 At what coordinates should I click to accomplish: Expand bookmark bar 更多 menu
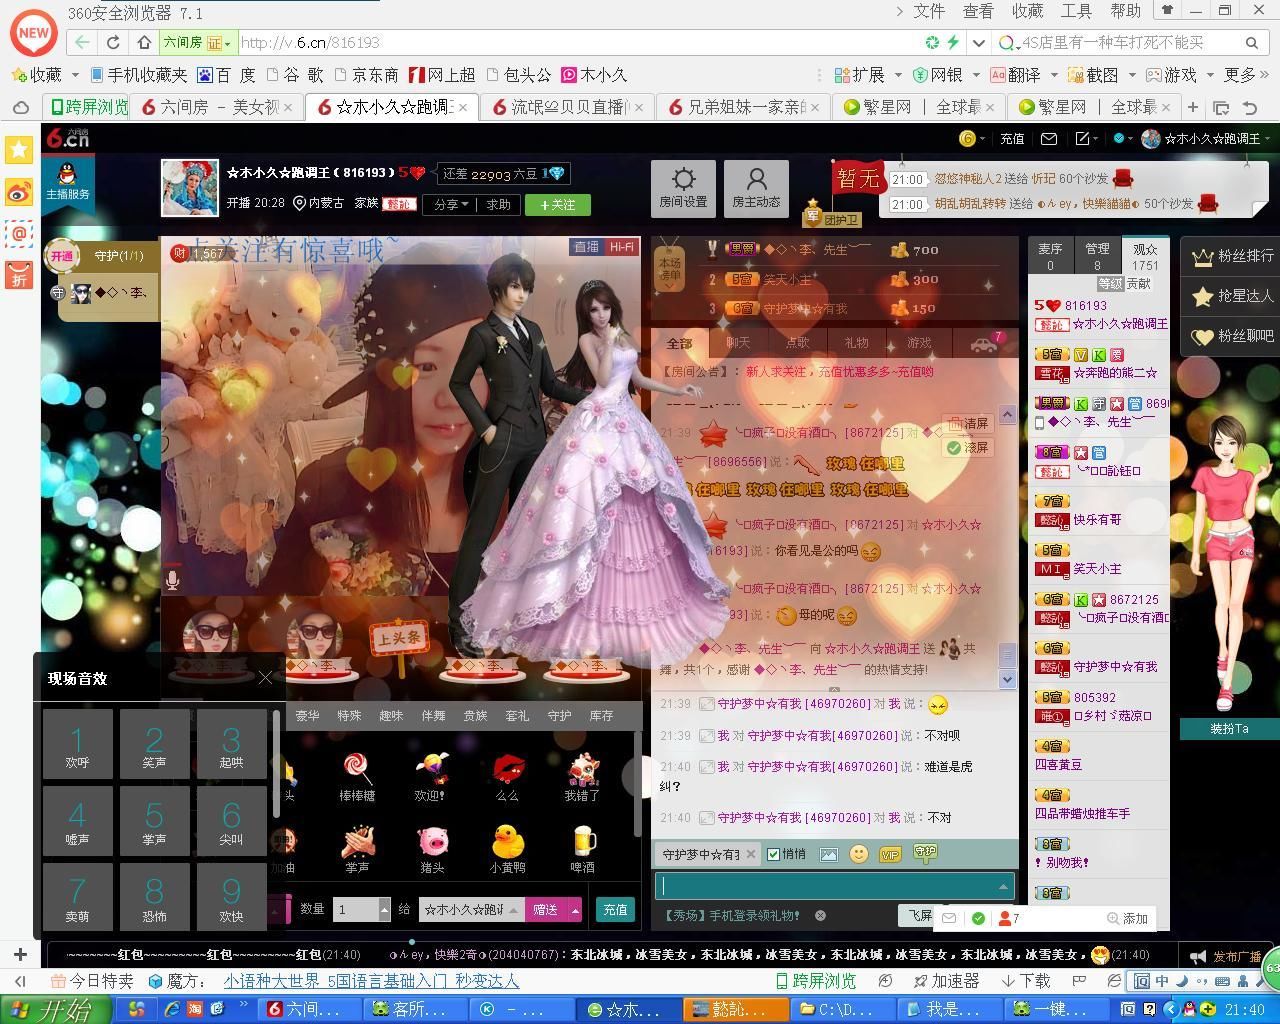point(1247,75)
